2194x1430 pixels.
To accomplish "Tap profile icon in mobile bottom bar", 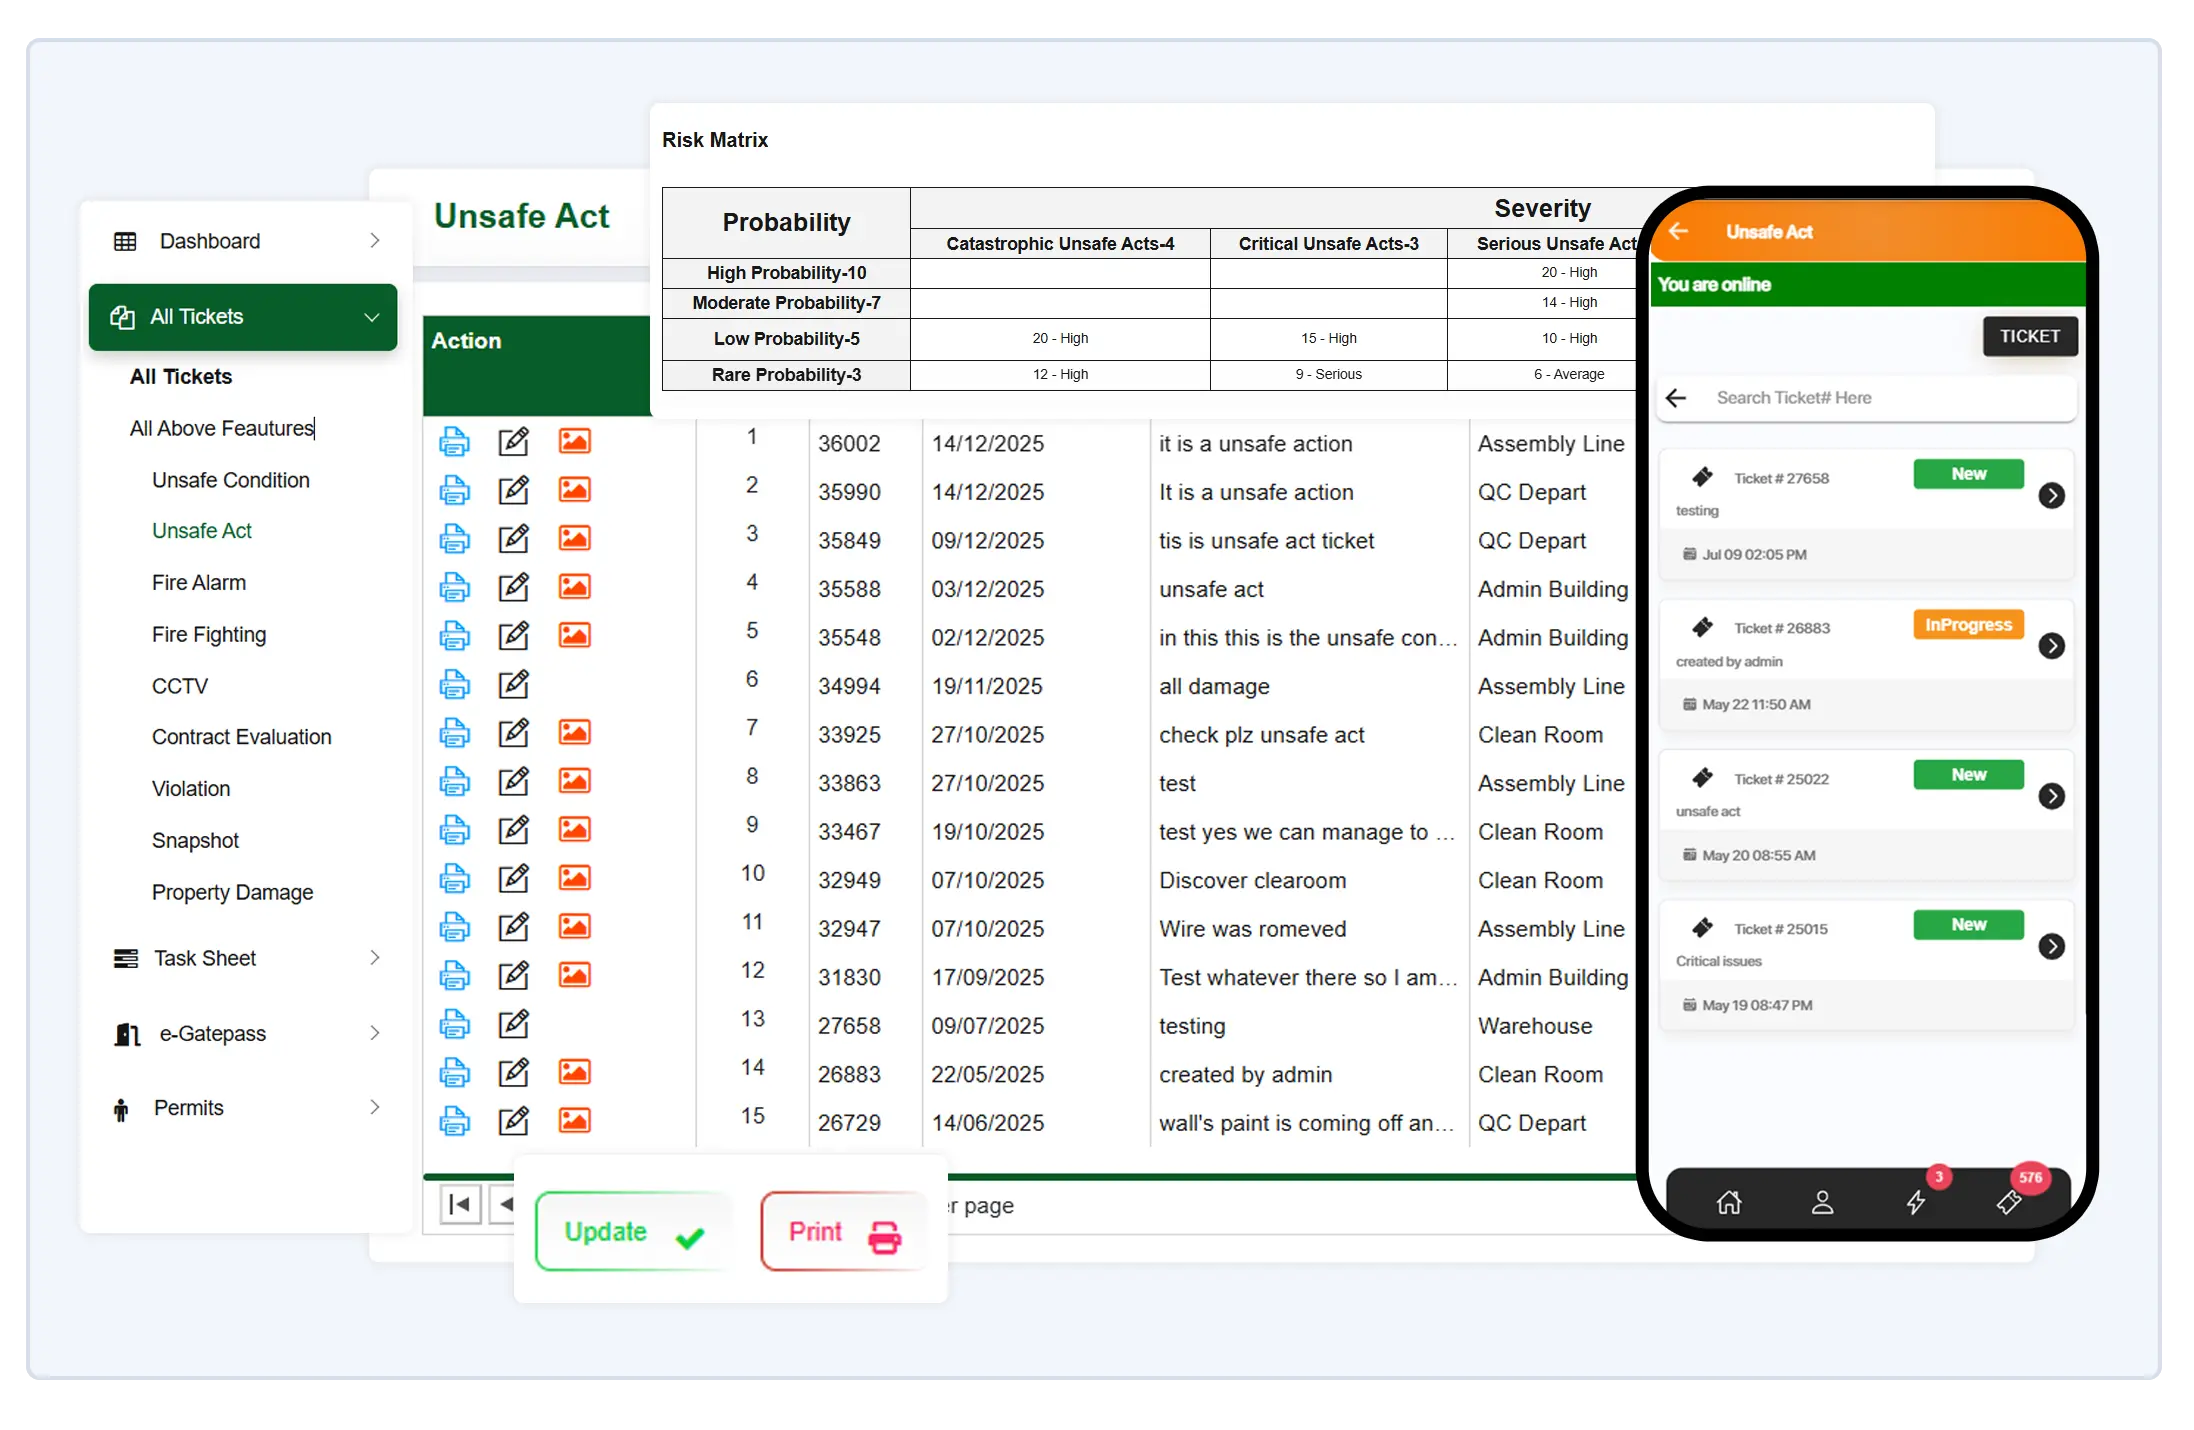I will (x=1822, y=1202).
